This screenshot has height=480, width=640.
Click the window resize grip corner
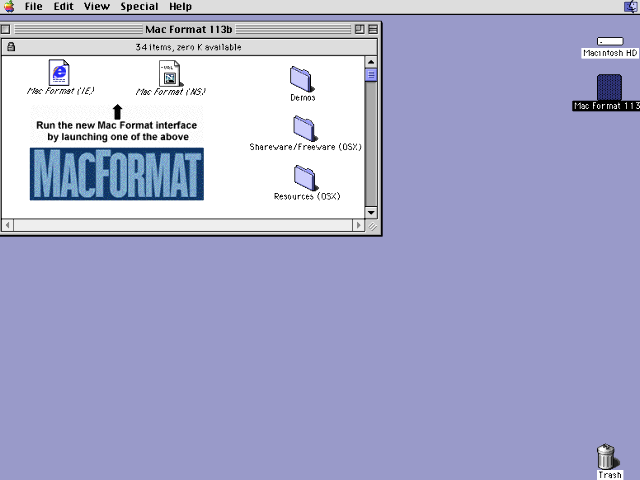point(372,225)
